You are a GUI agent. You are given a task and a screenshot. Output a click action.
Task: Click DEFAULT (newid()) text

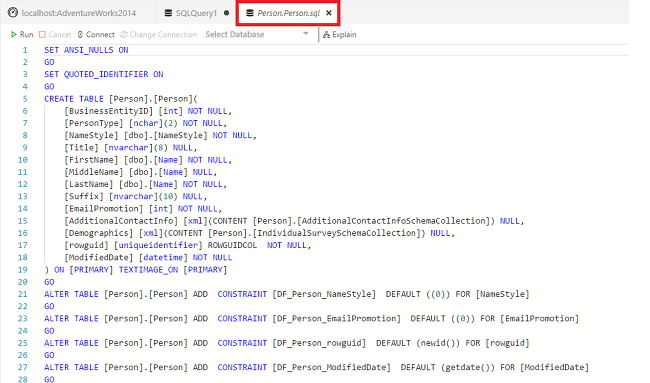coord(418,343)
